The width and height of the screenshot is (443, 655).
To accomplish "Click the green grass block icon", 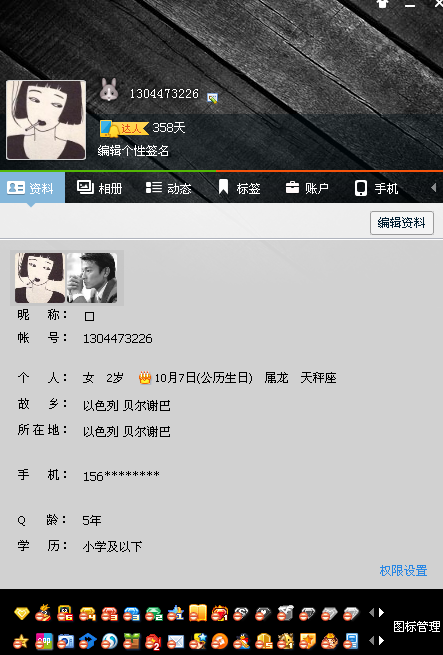I will (131, 641).
